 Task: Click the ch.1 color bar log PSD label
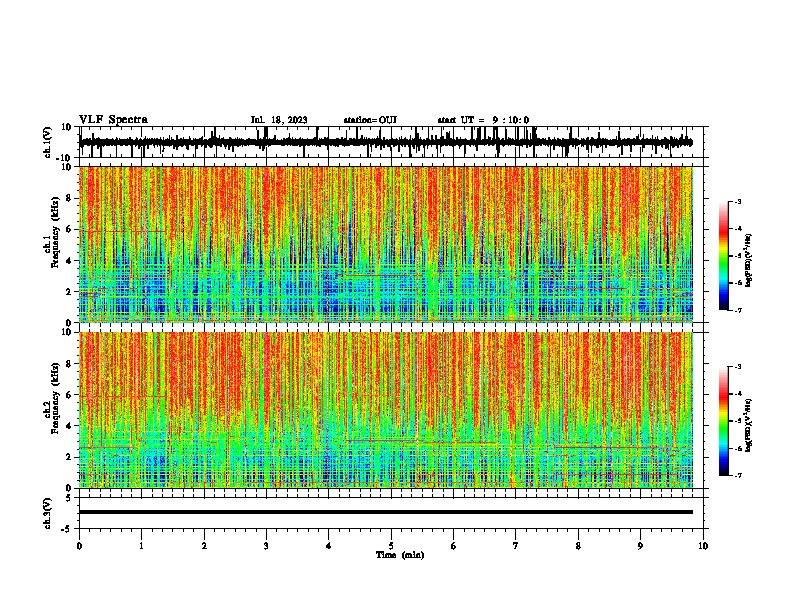pyautogui.click(x=749, y=260)
